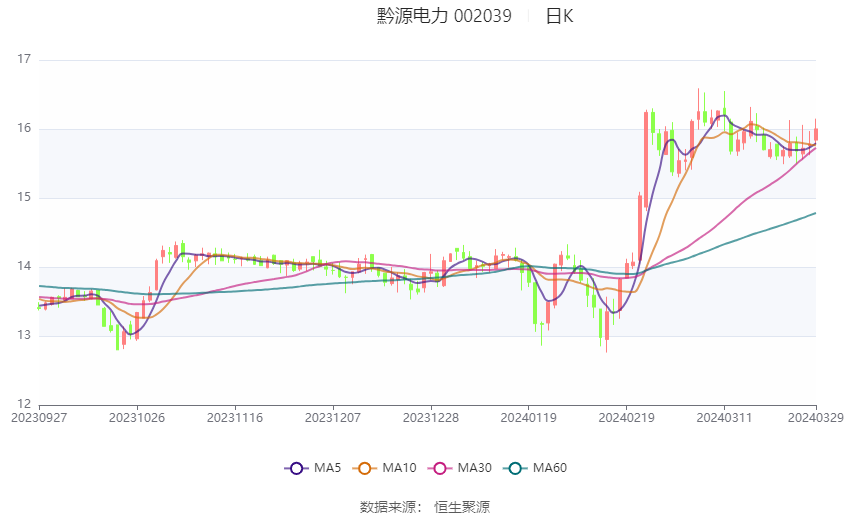Click the y-axis value 17
This screenshot has width=850, height=517.
[x=24, y=59]
